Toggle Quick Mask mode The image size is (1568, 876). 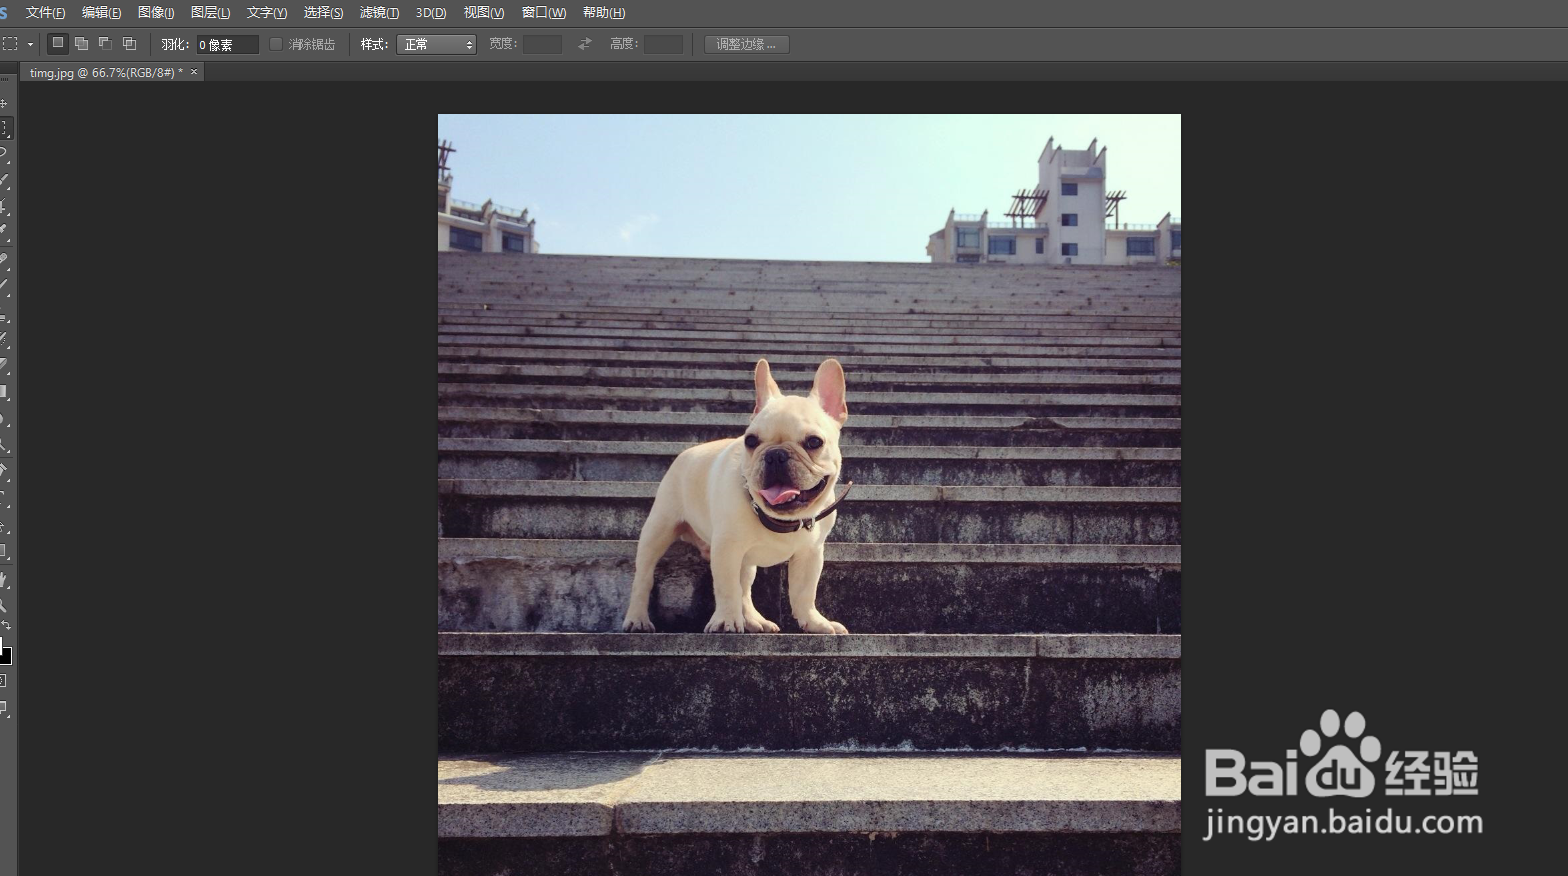coord(4,681)
